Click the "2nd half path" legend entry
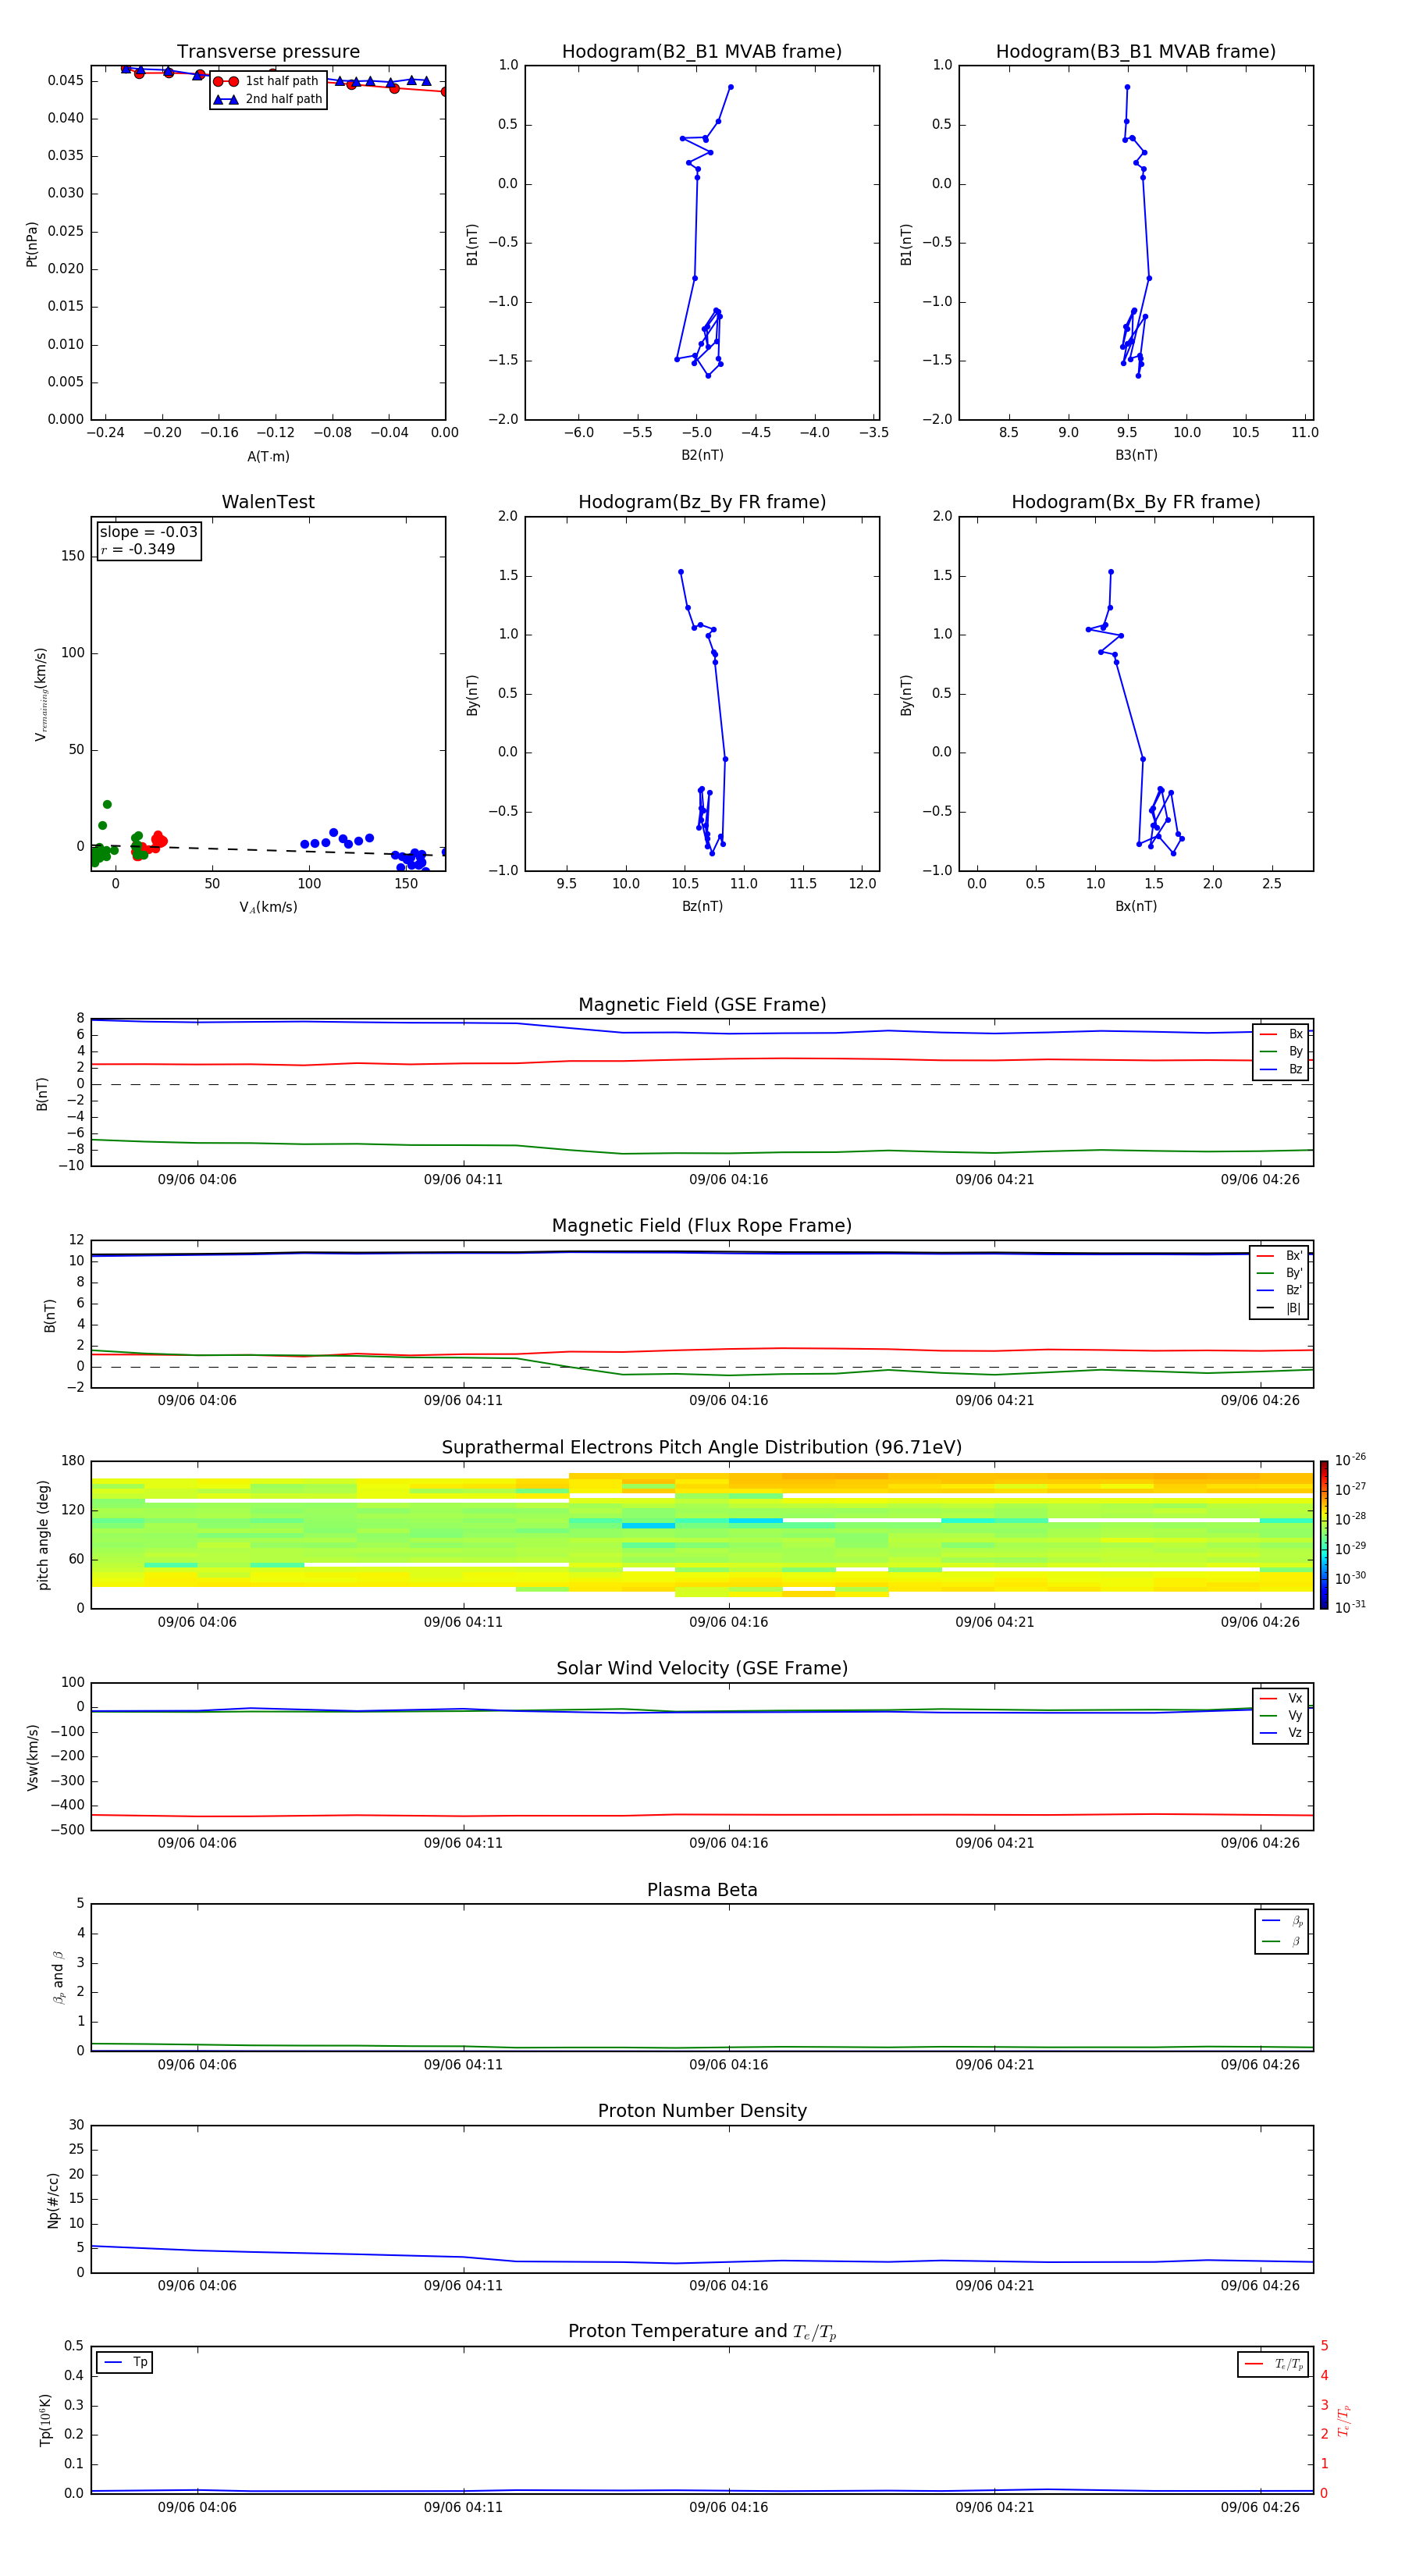Screen dimensions: 1405x2576 [x=268, y=99]
